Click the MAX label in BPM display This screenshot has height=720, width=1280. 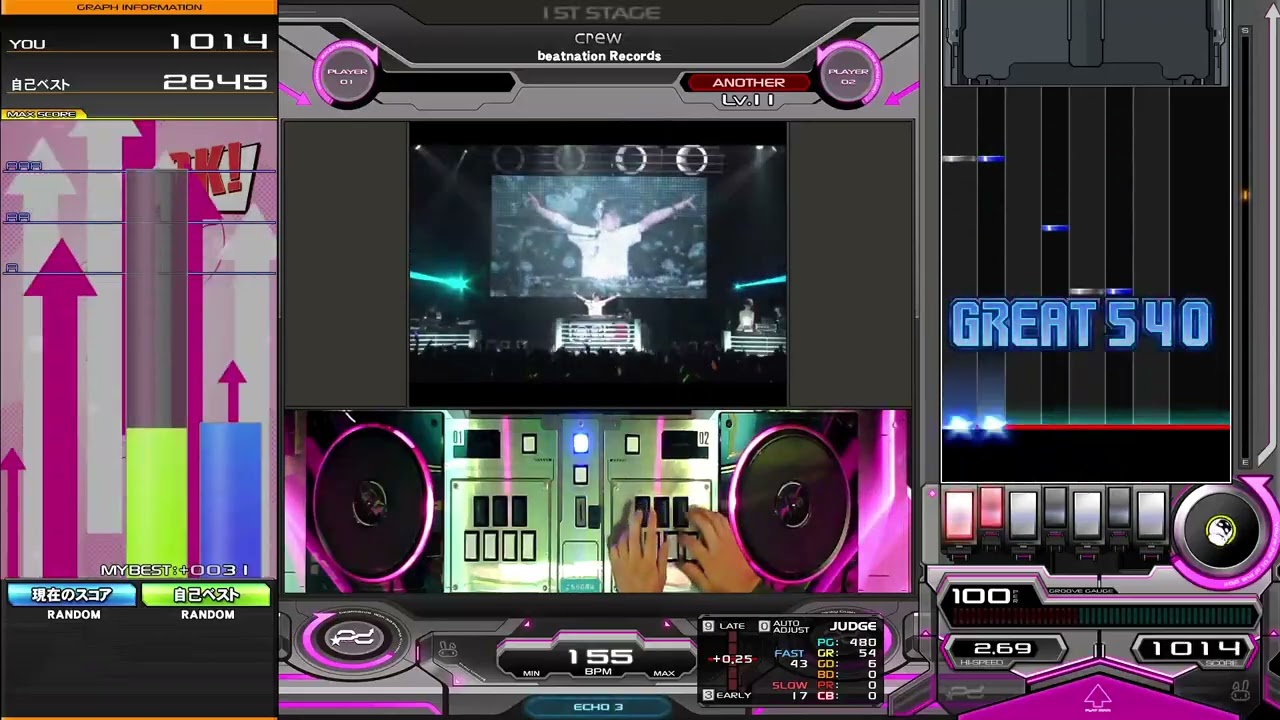[x=664, y=673]
